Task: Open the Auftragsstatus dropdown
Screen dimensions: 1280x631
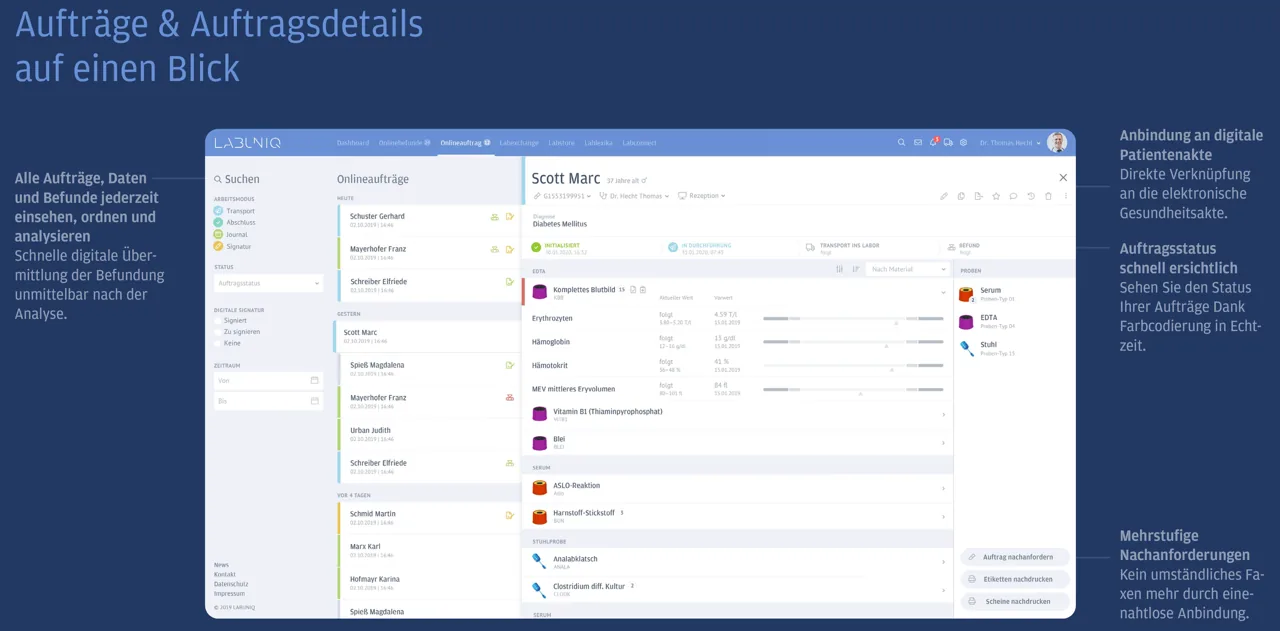Action: [x=268, y=284]
